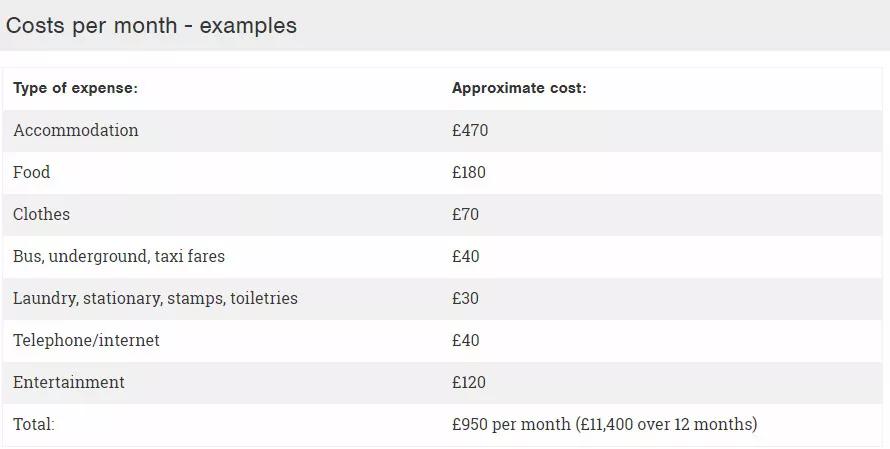Select the Food expense label
Image resolution: width=890 pixels, height=449 pixels.
[x=31, y=172]
